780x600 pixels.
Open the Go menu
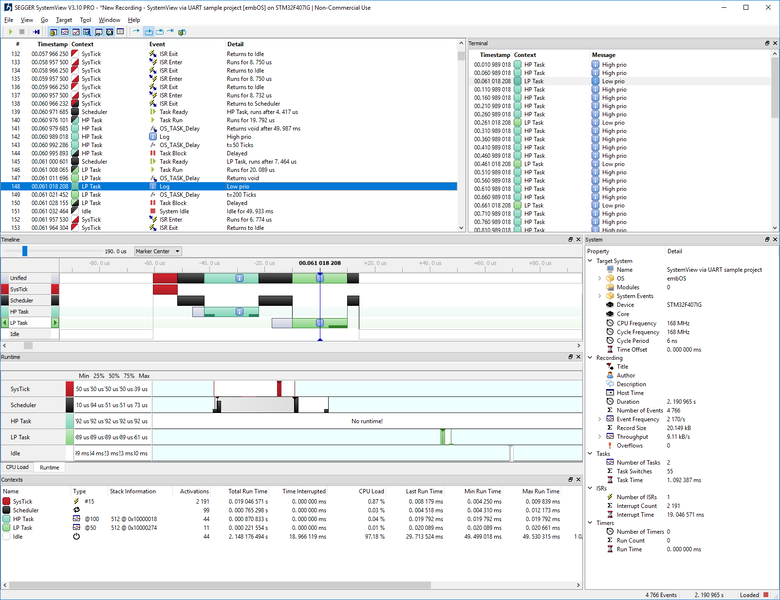(x=44, y=20)
